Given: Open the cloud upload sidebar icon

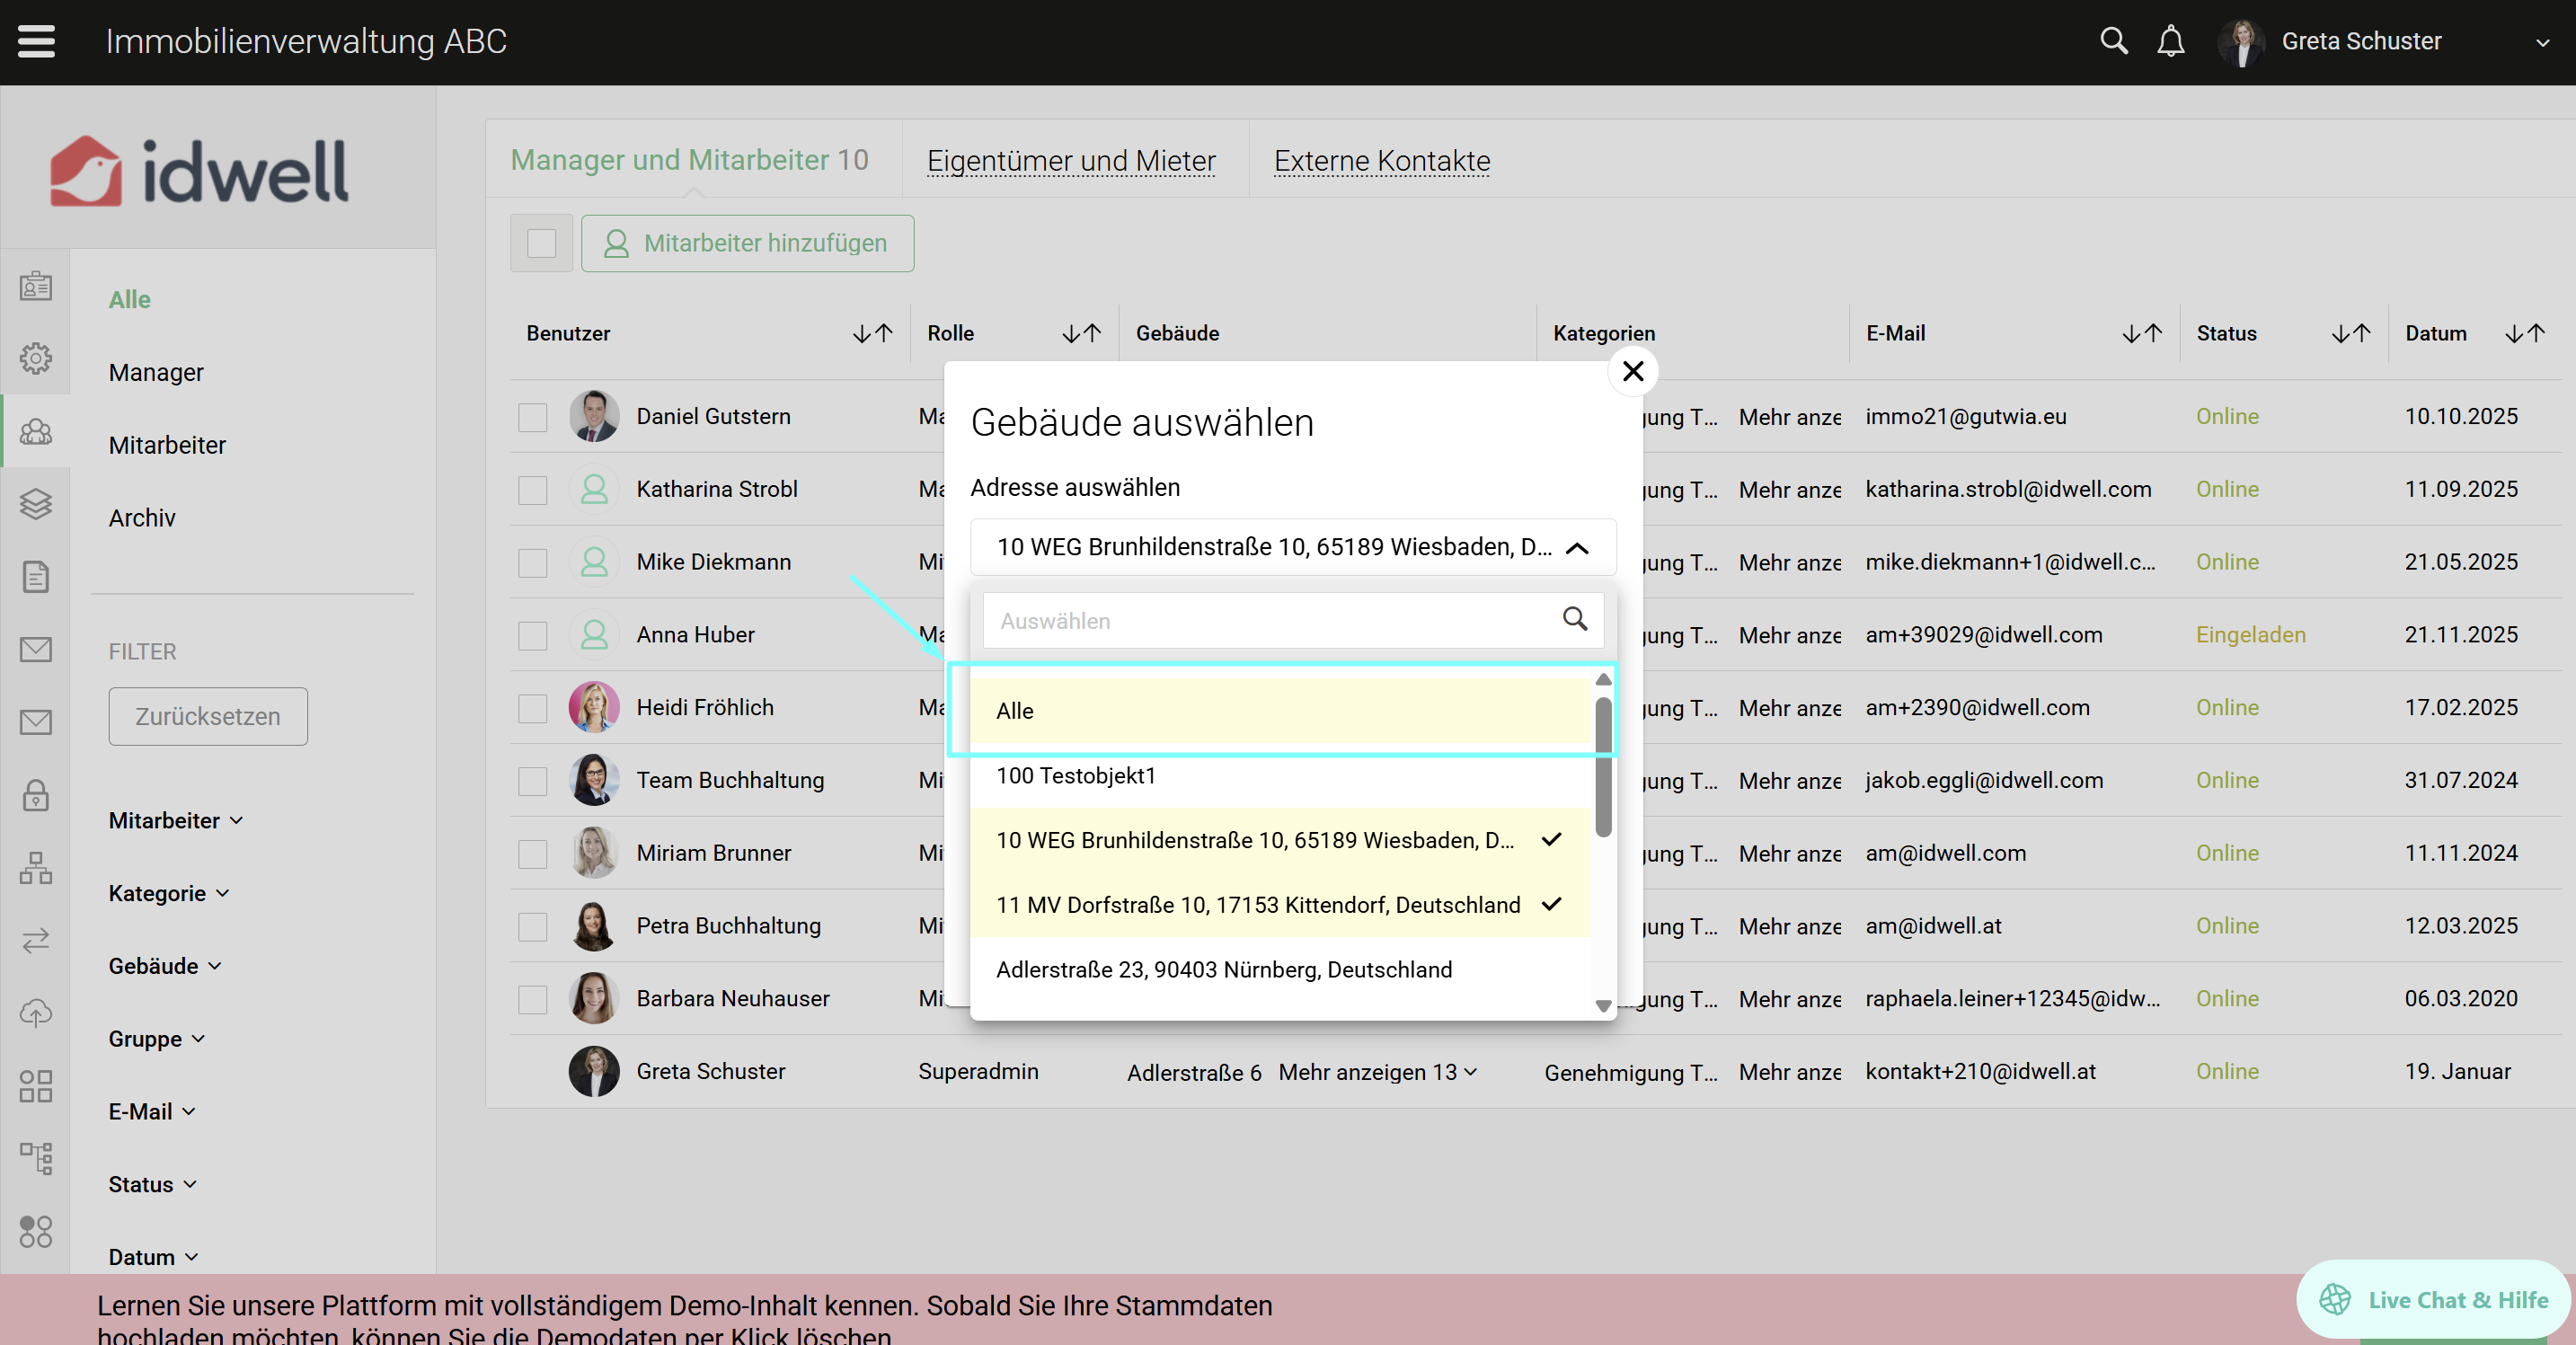Looking at the screenshot, I should click(x=36, y=1013).
